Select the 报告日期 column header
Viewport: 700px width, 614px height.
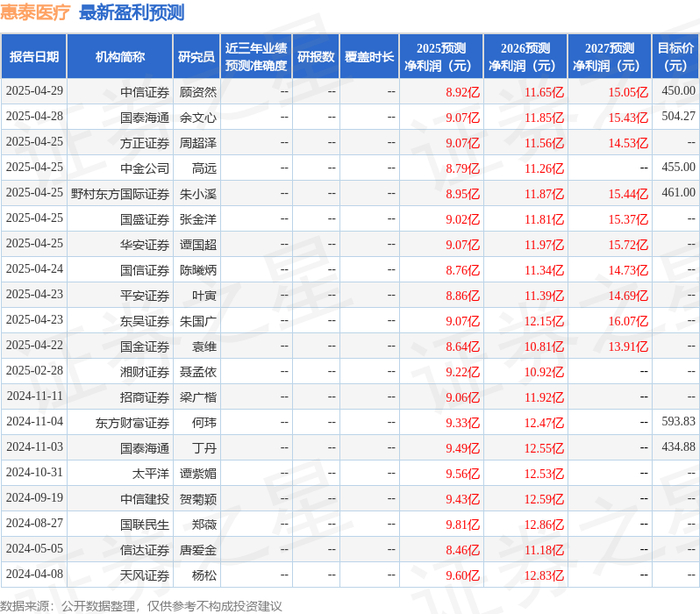tap(34, 56)
